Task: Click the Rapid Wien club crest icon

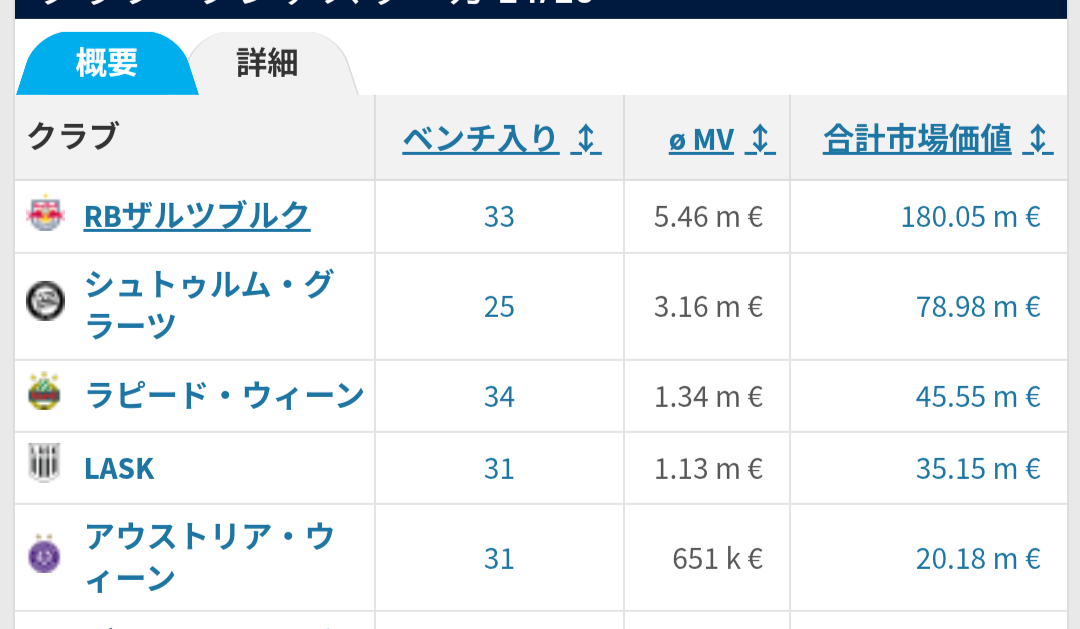Action: pos(44,391)
